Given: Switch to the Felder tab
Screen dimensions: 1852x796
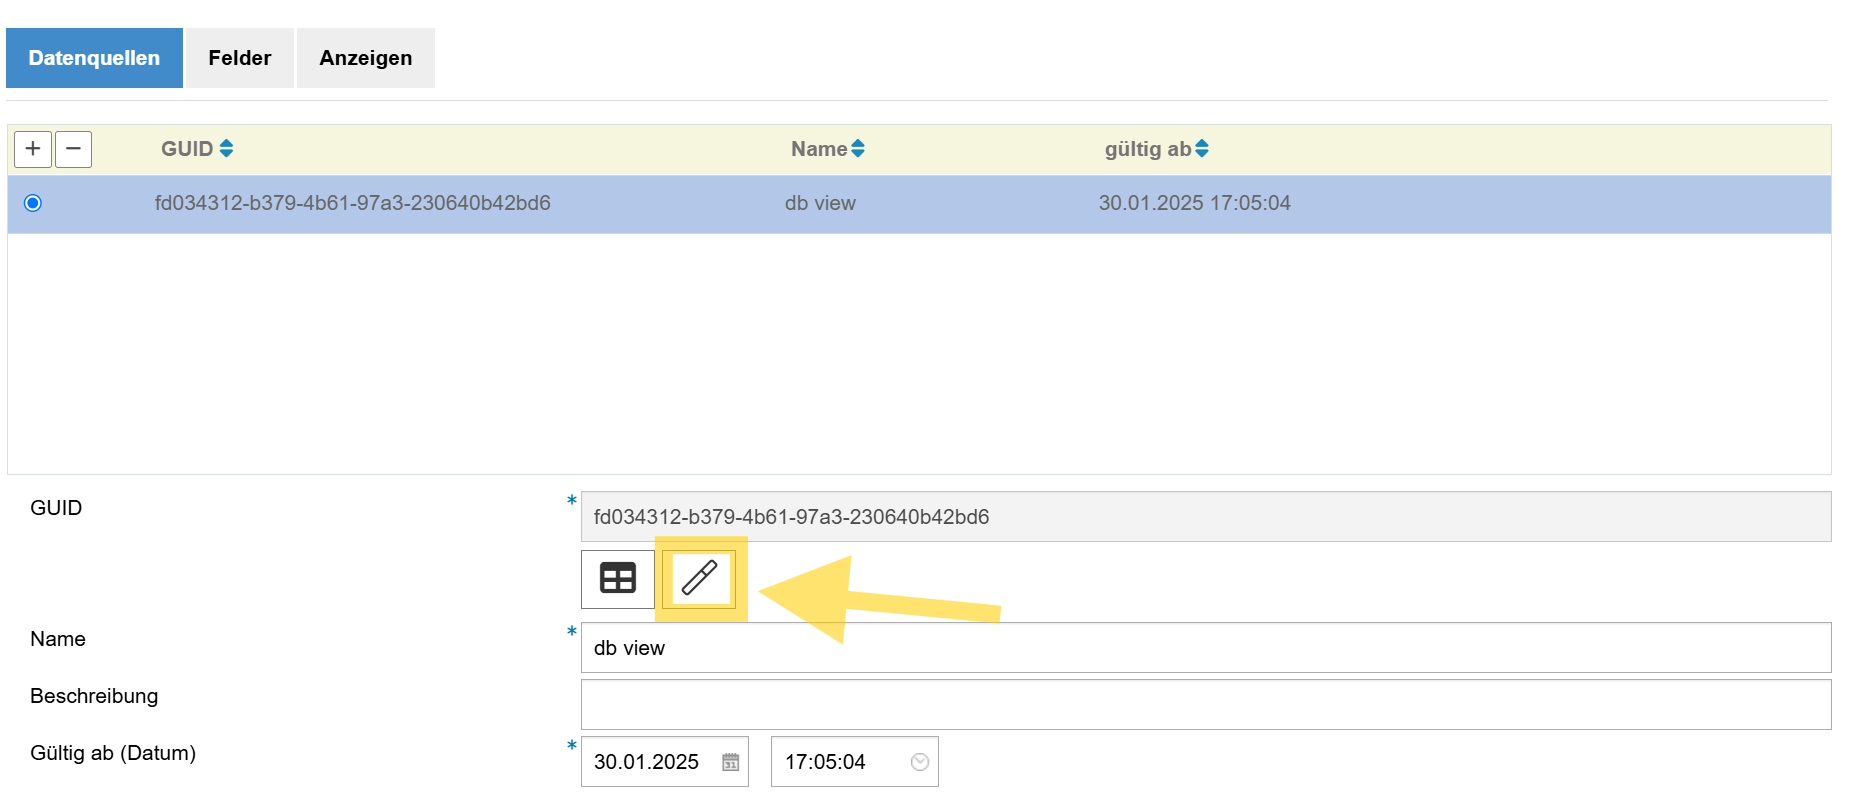Looking at the screenshot, I should point(240,58).
